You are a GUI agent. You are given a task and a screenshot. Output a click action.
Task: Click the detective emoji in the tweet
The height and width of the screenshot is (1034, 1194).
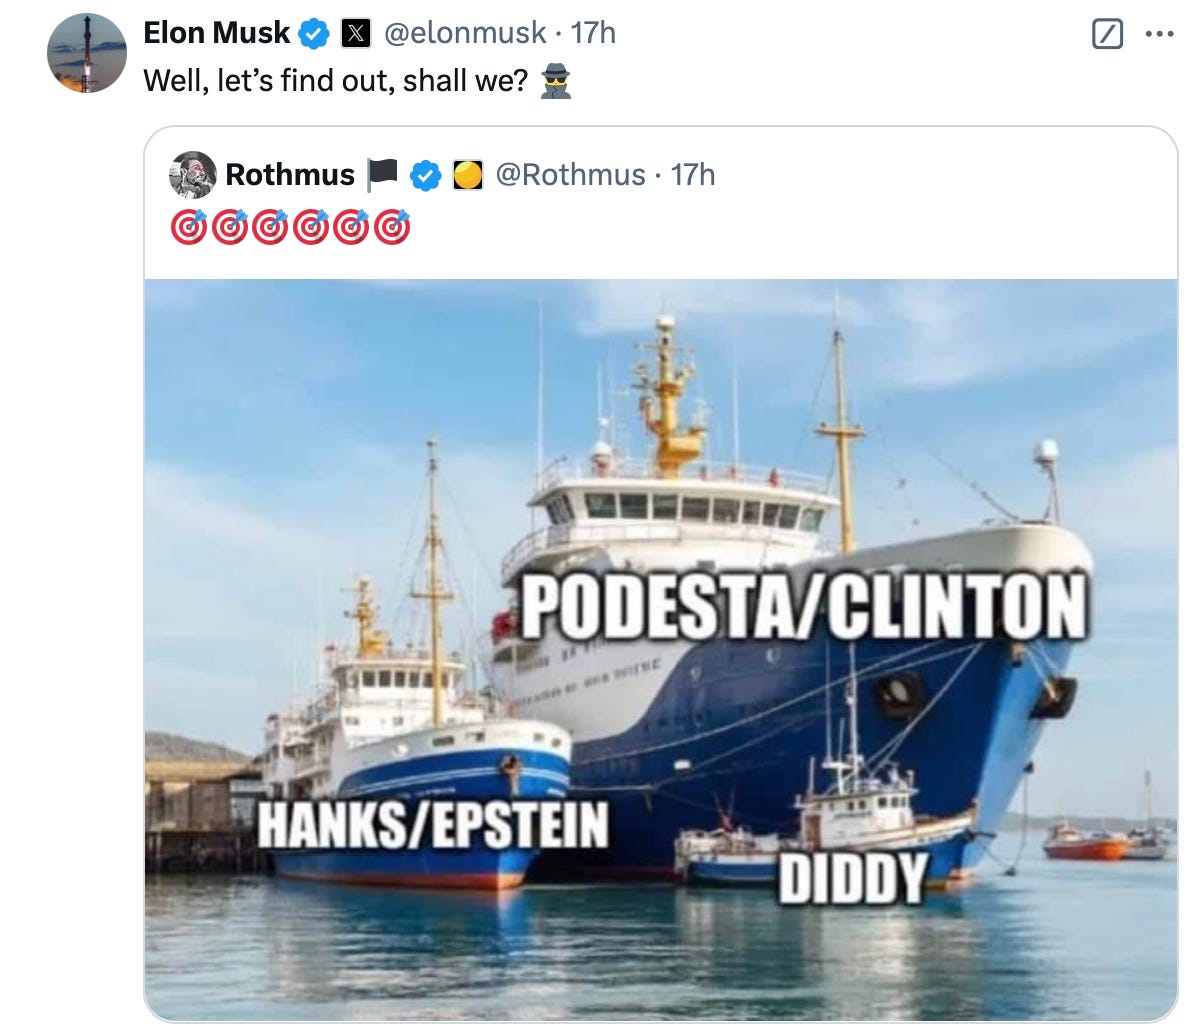555,81
